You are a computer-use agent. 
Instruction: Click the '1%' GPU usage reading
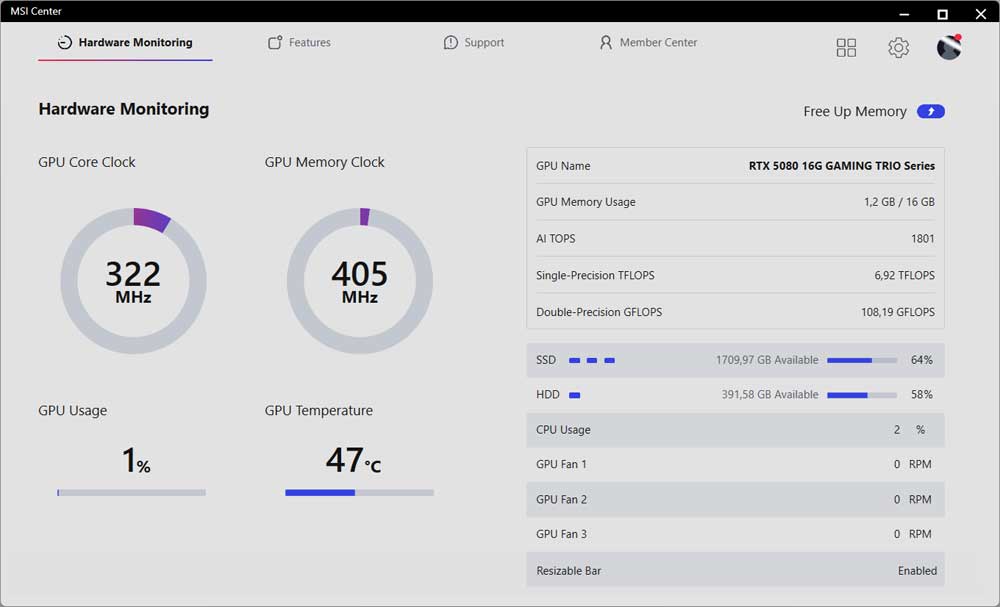[136, 460]
